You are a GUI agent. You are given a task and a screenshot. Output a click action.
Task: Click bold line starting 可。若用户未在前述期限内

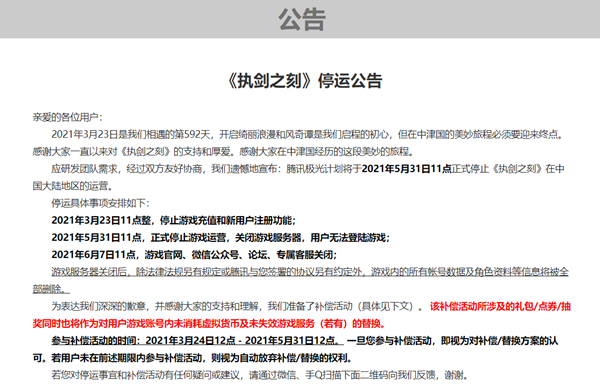click(192, 358)
